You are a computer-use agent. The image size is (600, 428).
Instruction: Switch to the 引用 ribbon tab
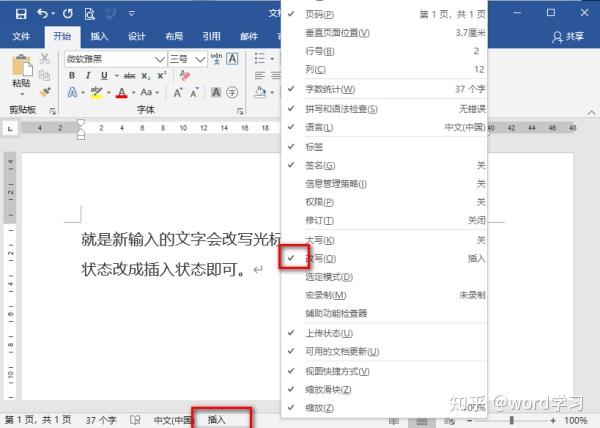211,36
